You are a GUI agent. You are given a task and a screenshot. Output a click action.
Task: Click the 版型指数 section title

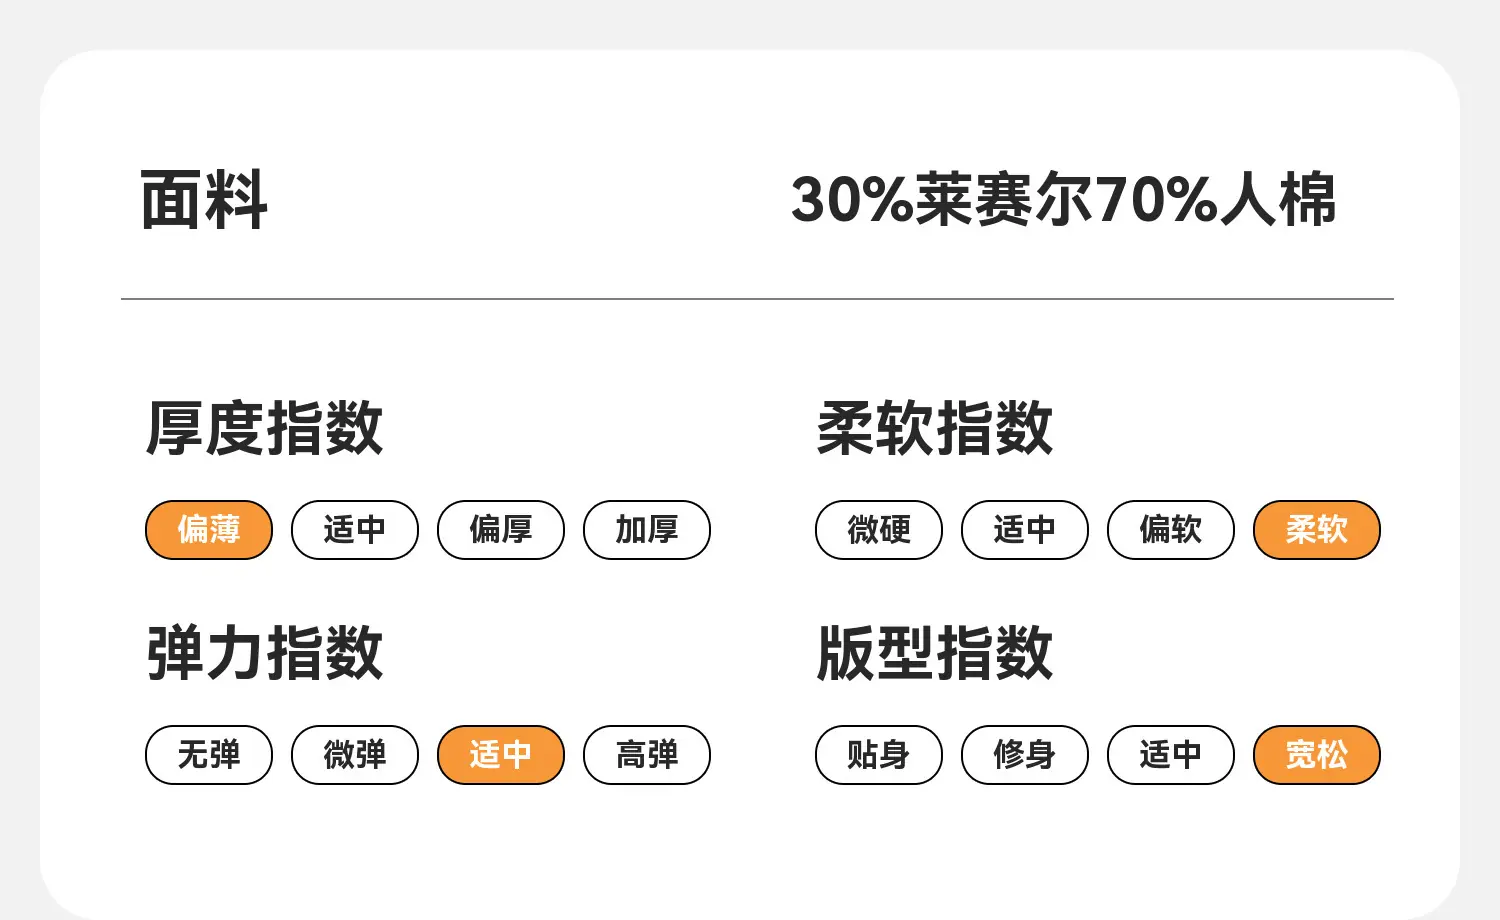coord(935,653)
